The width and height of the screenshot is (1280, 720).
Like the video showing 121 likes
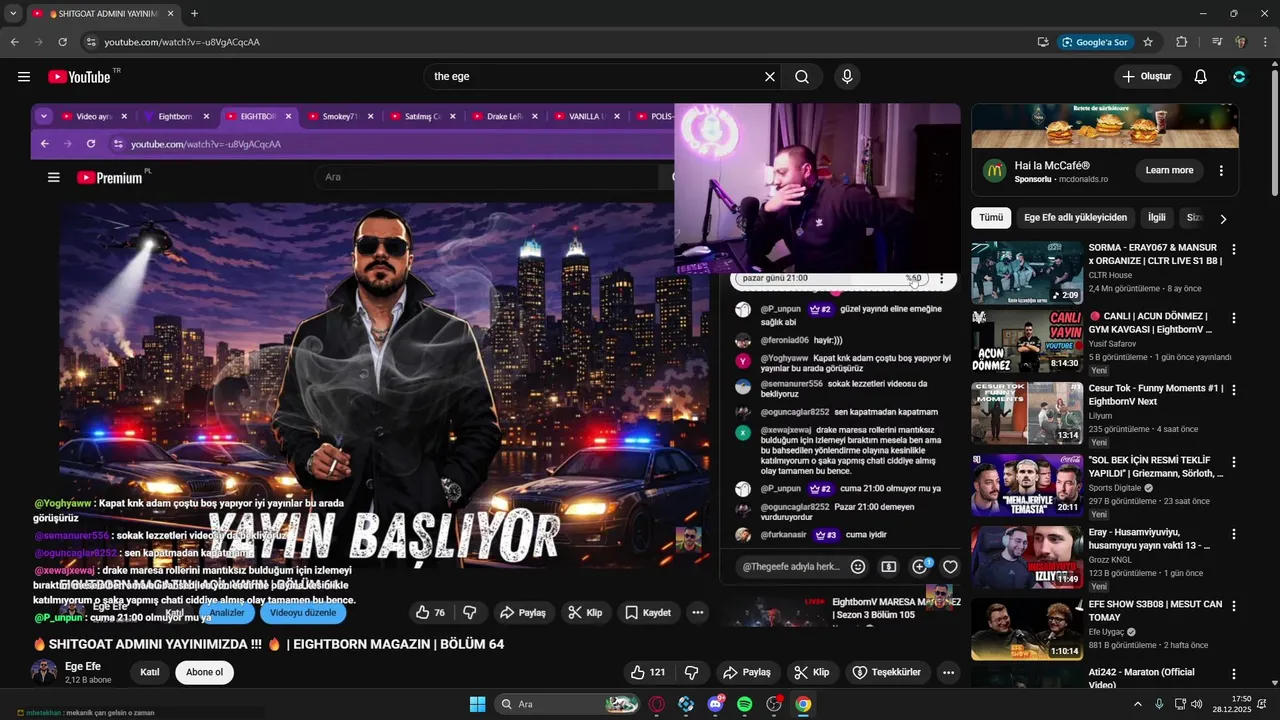[648, 672]
